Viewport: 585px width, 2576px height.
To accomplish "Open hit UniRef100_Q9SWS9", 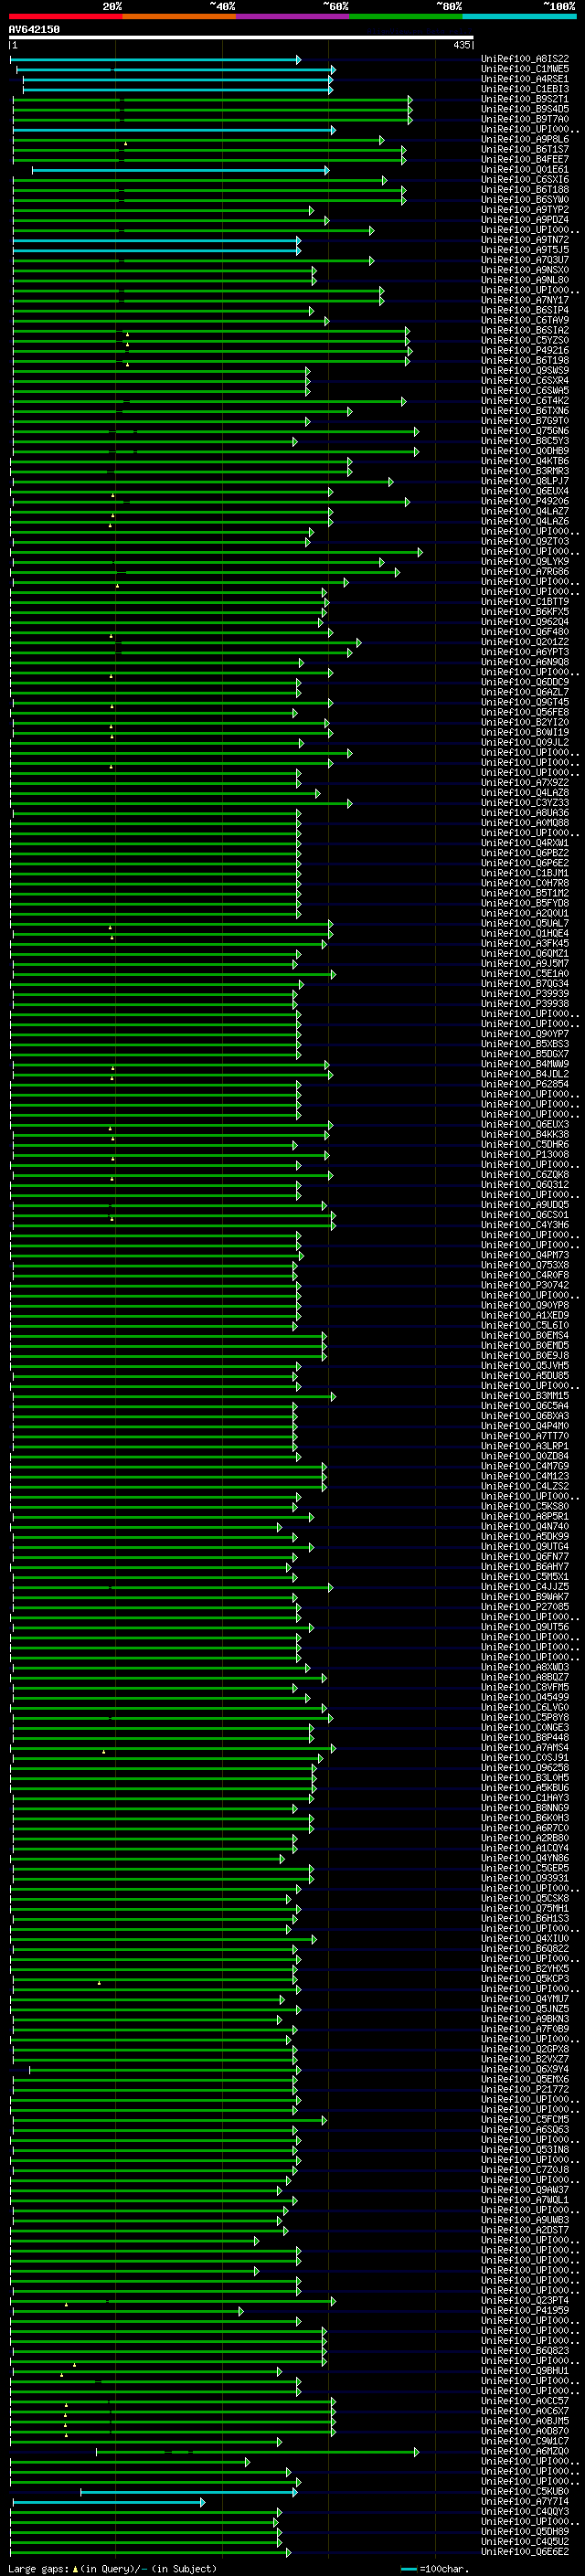I will click(x=525, y=371).
